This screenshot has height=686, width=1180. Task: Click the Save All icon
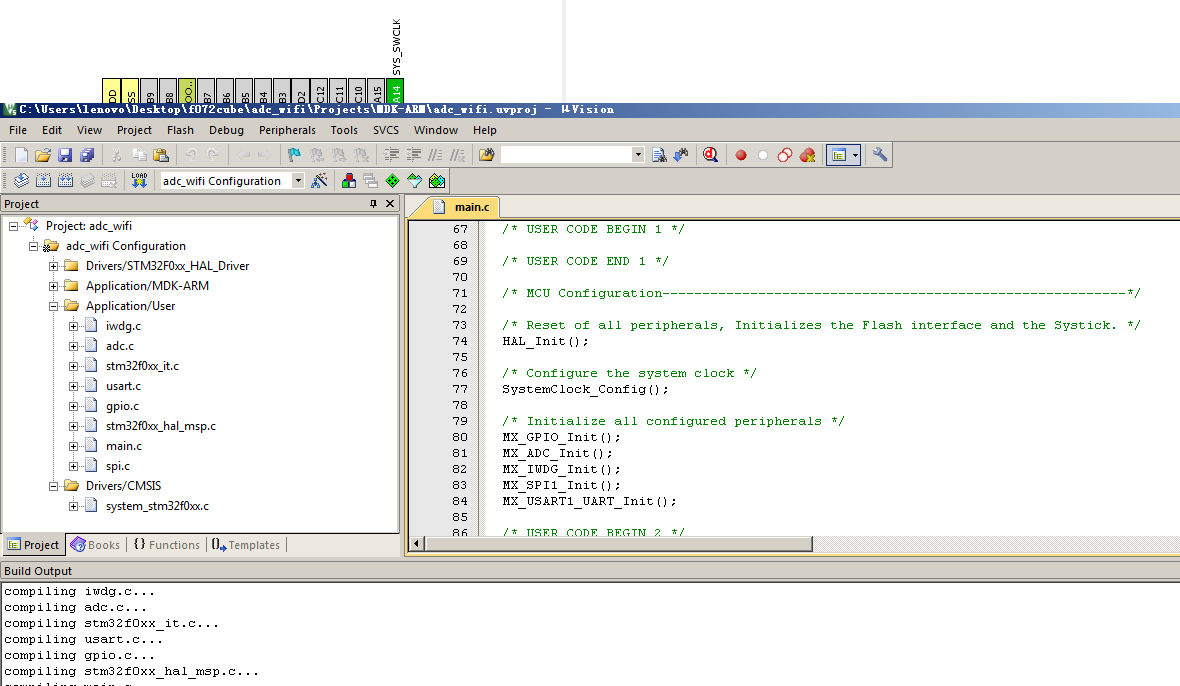(x=87, y=155)
